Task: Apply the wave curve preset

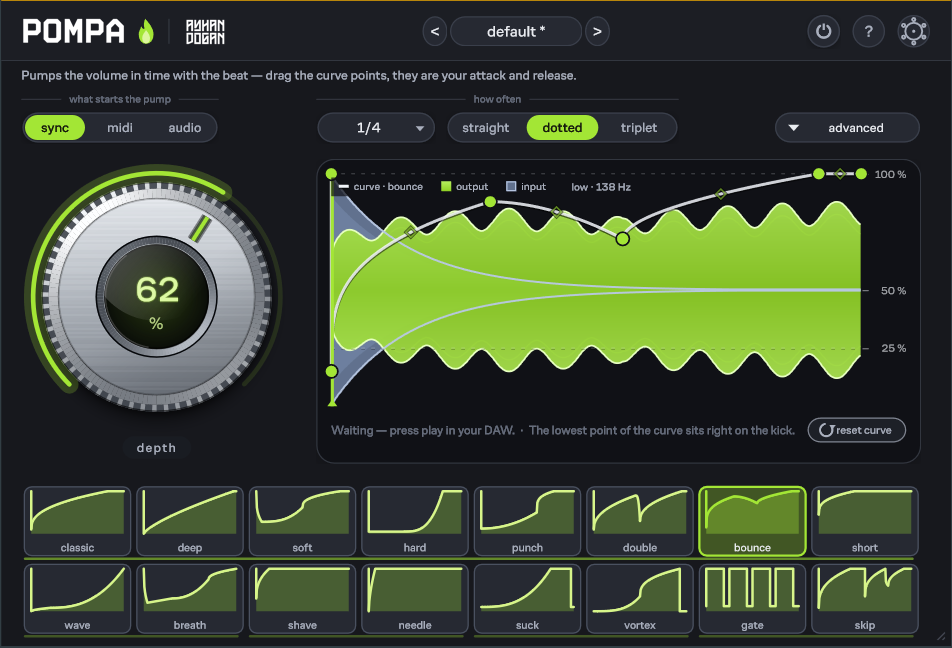Action: click(x=77, y=599)
